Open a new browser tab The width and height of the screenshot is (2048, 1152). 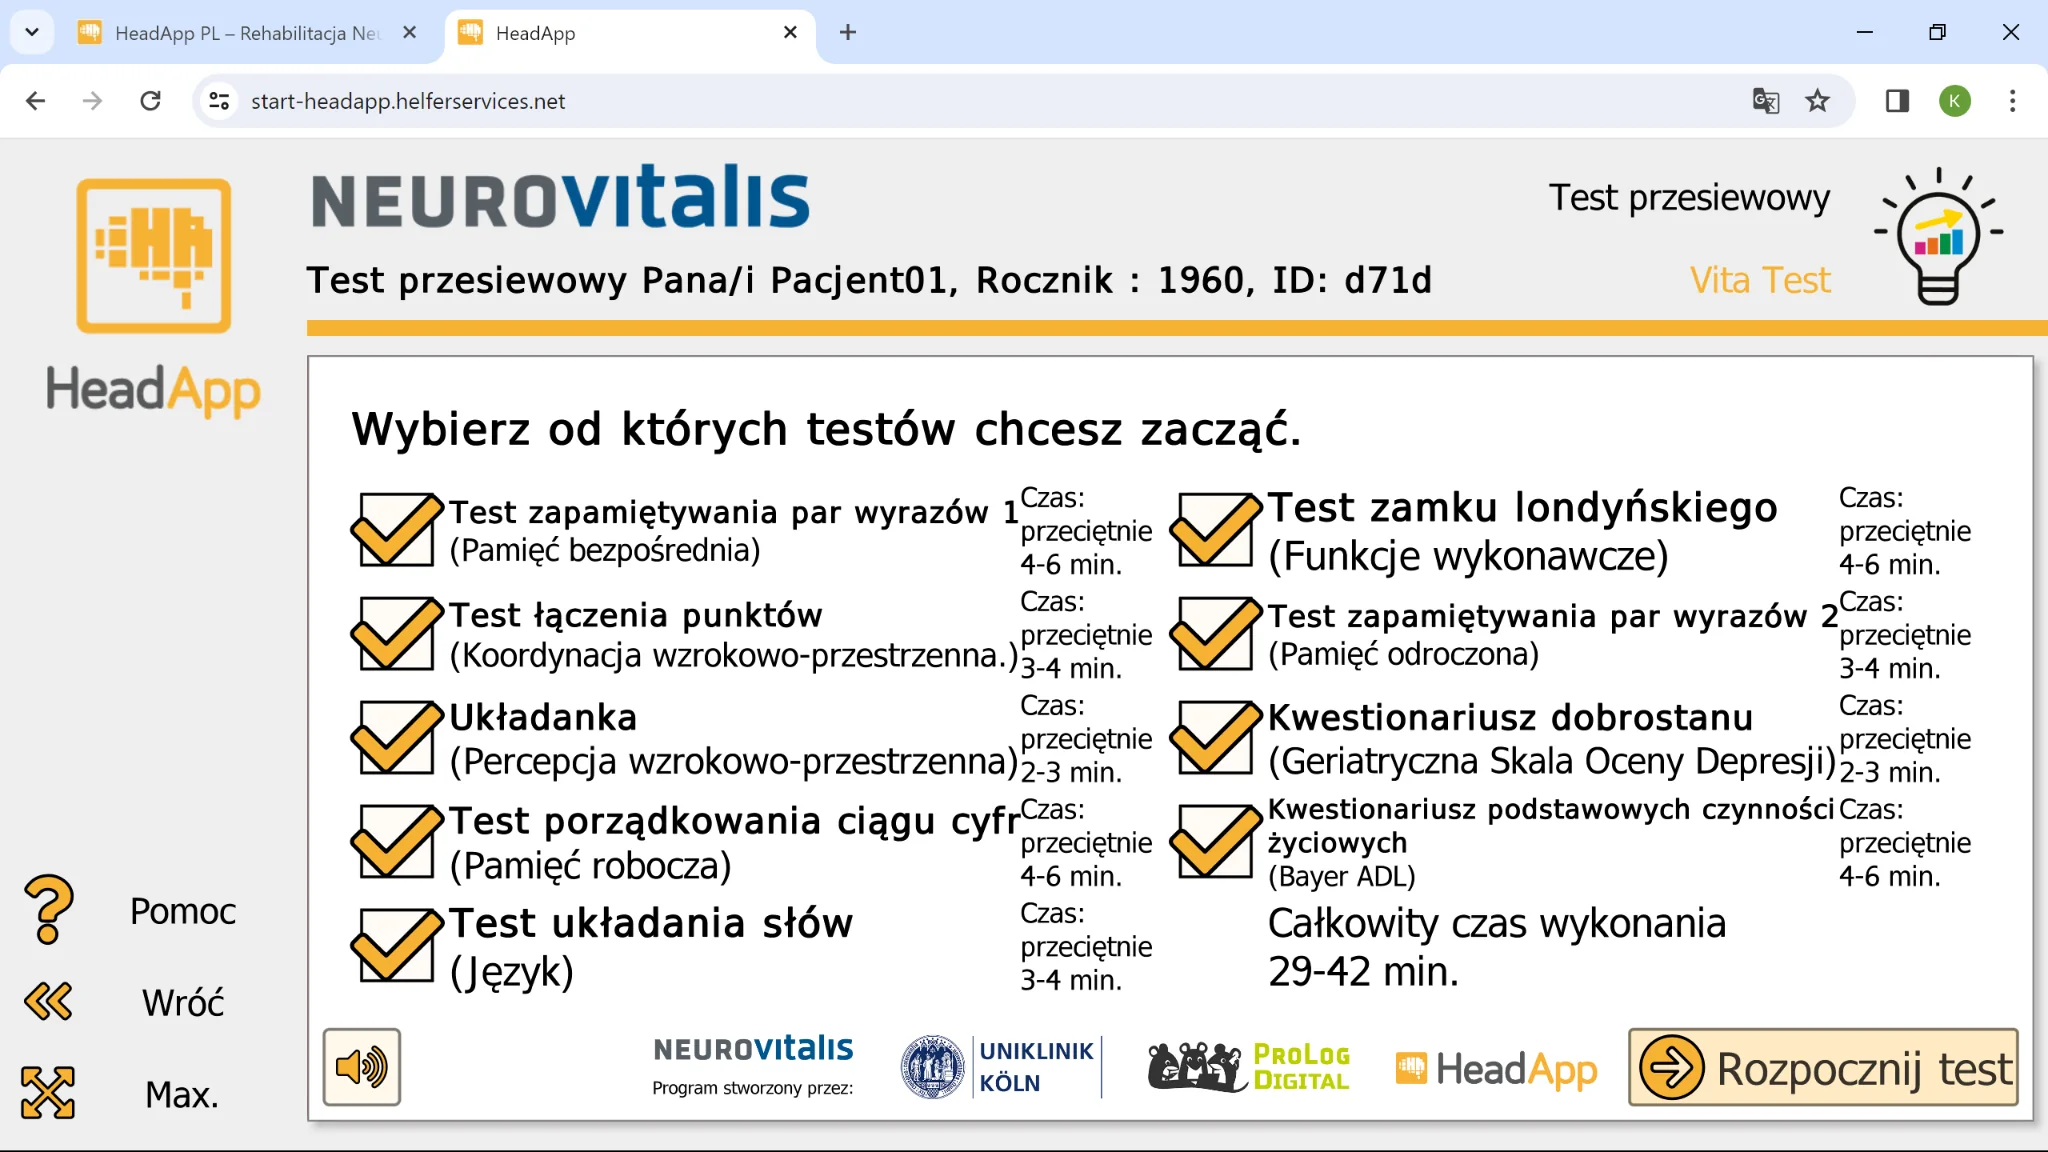coord(848,32)
